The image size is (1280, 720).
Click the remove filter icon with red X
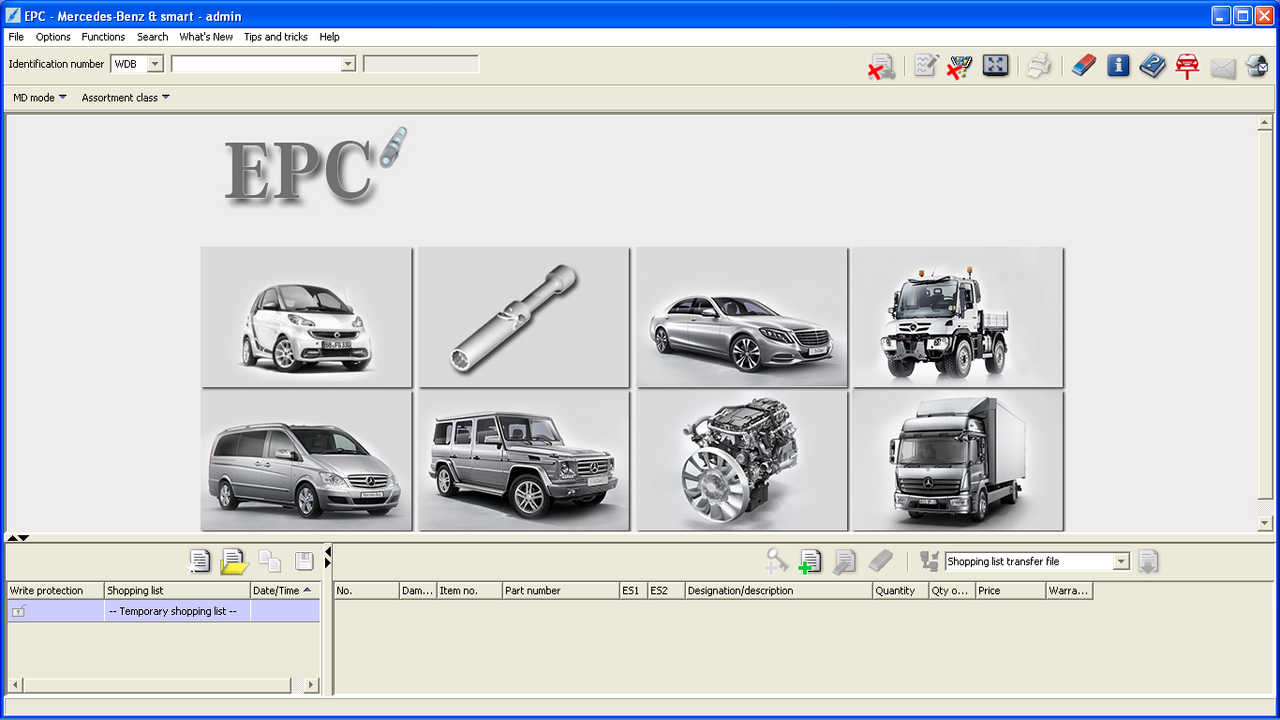coord(959,67)
